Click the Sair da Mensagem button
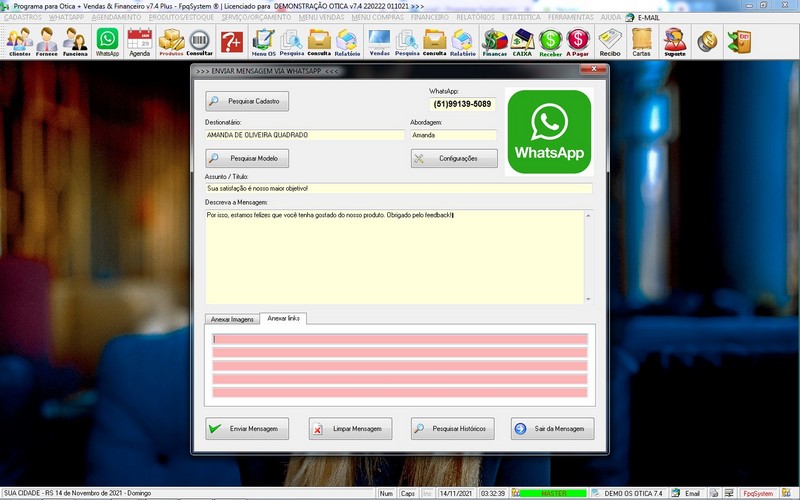 click(x=553, y=429)
